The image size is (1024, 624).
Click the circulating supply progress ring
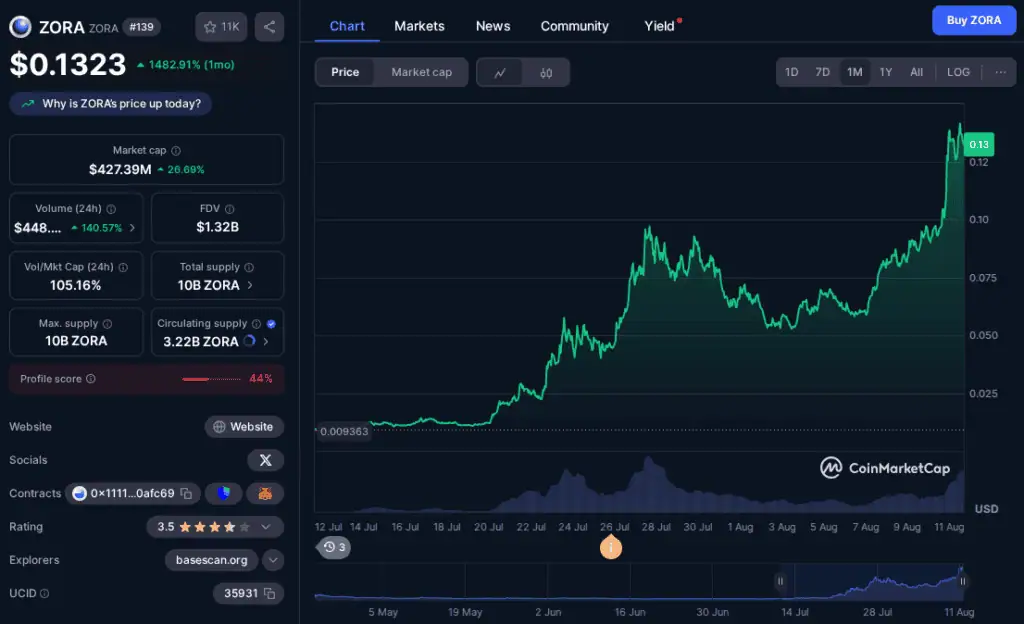[x=249, y=341]
